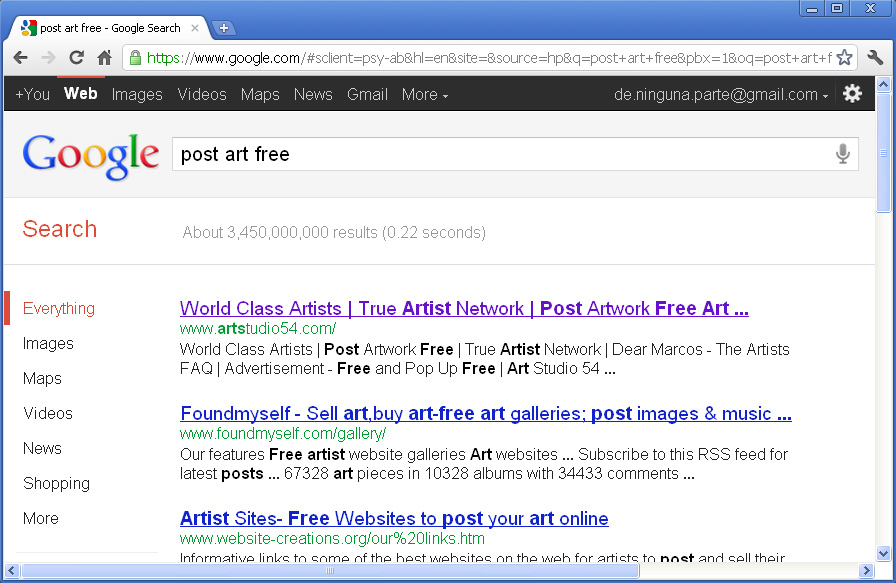Reload the page with the refresh icon
The height and width of the screenshot is (583, 896).
77,58
